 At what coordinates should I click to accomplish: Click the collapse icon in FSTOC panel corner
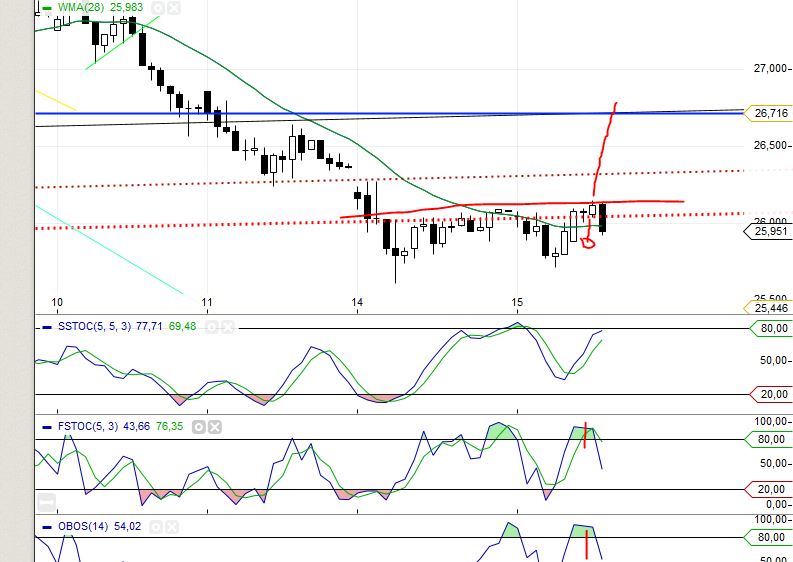pyautogui.click(x=46, y=503)
